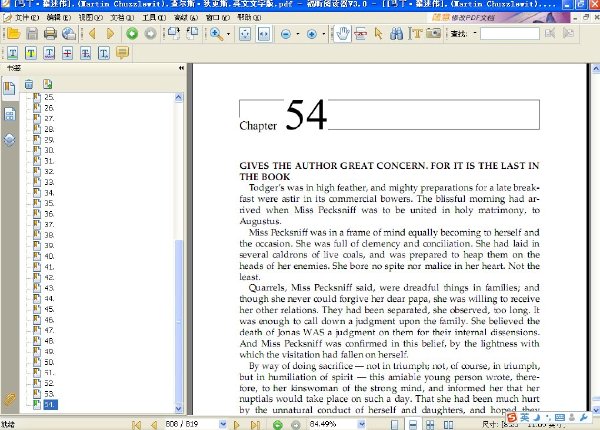Show the bookmarks panel tab

tap(10, 88)
